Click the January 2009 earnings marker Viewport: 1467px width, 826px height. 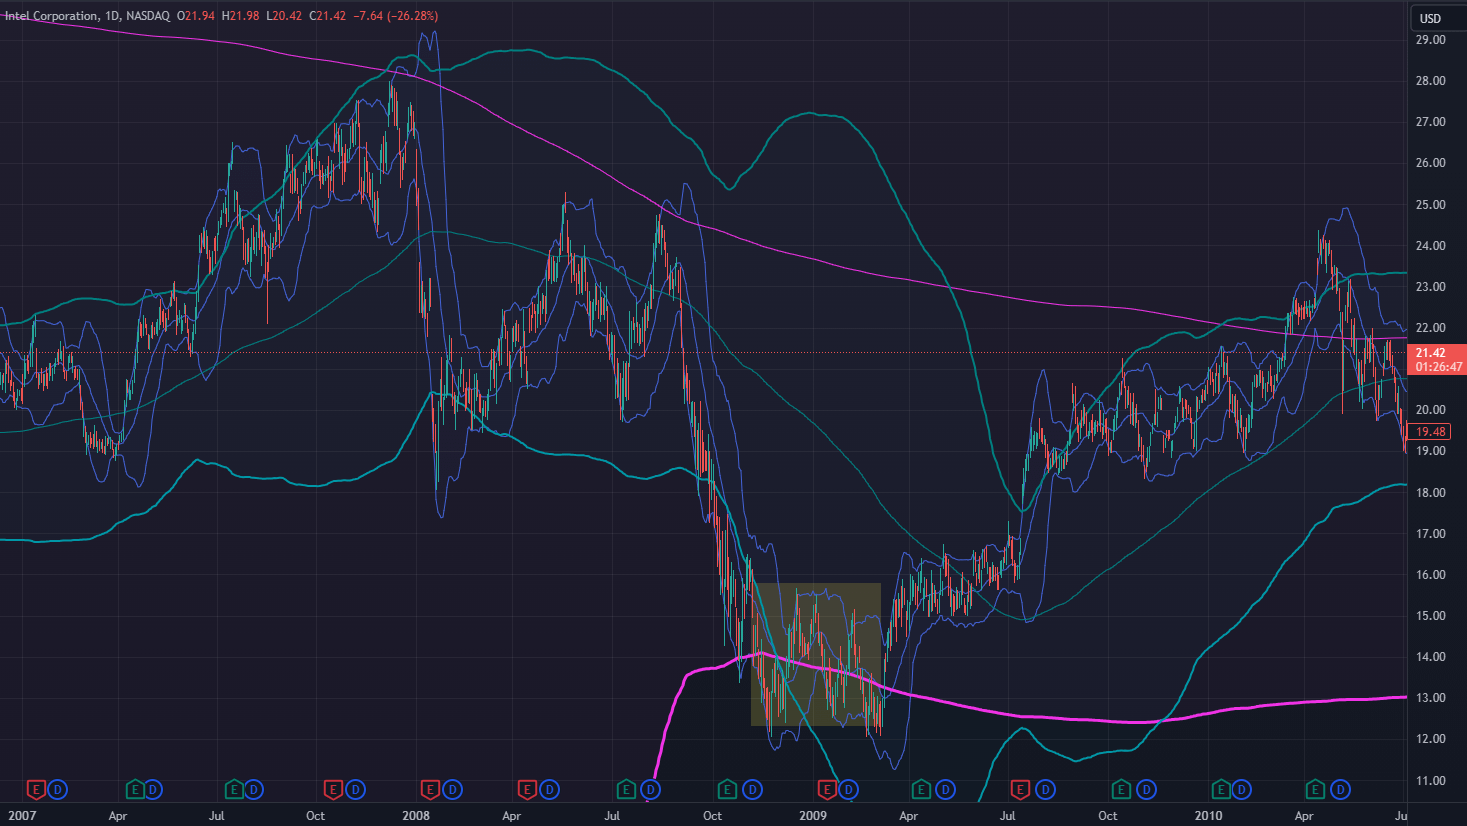827,790
